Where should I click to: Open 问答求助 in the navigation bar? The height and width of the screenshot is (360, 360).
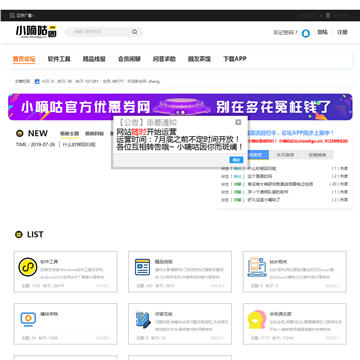164,59
